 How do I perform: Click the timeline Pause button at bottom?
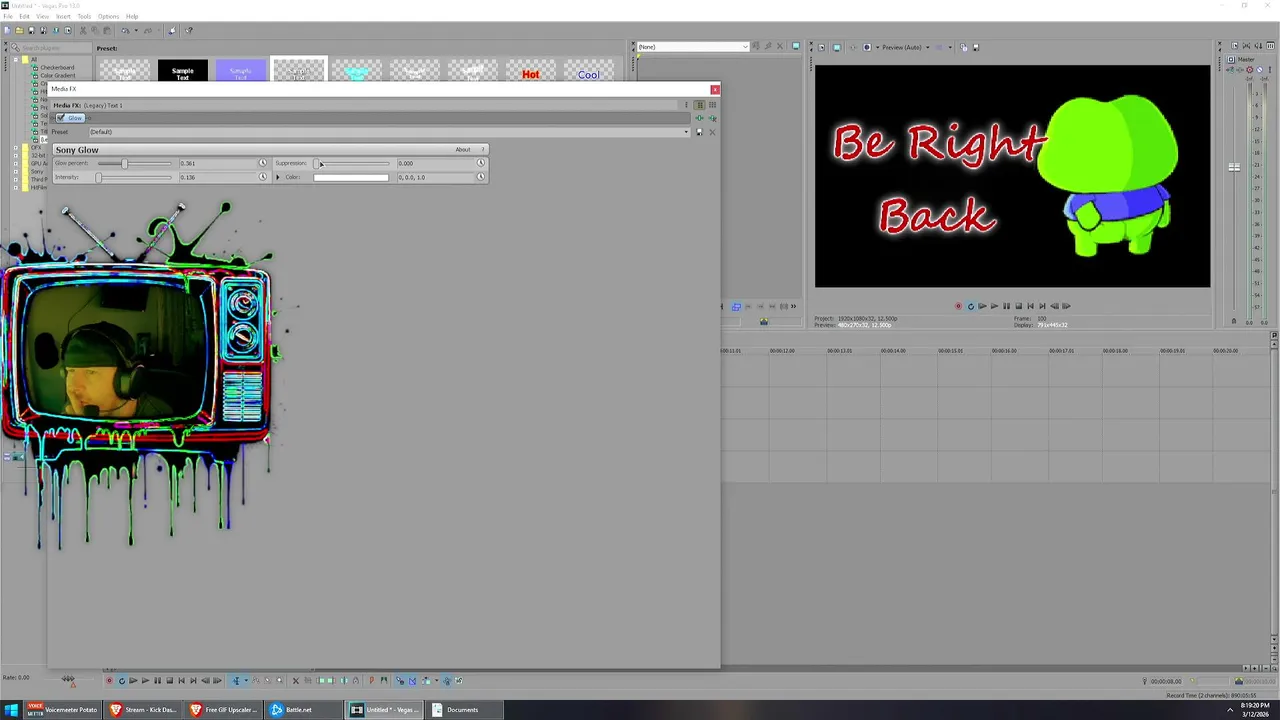coord(158,681)
